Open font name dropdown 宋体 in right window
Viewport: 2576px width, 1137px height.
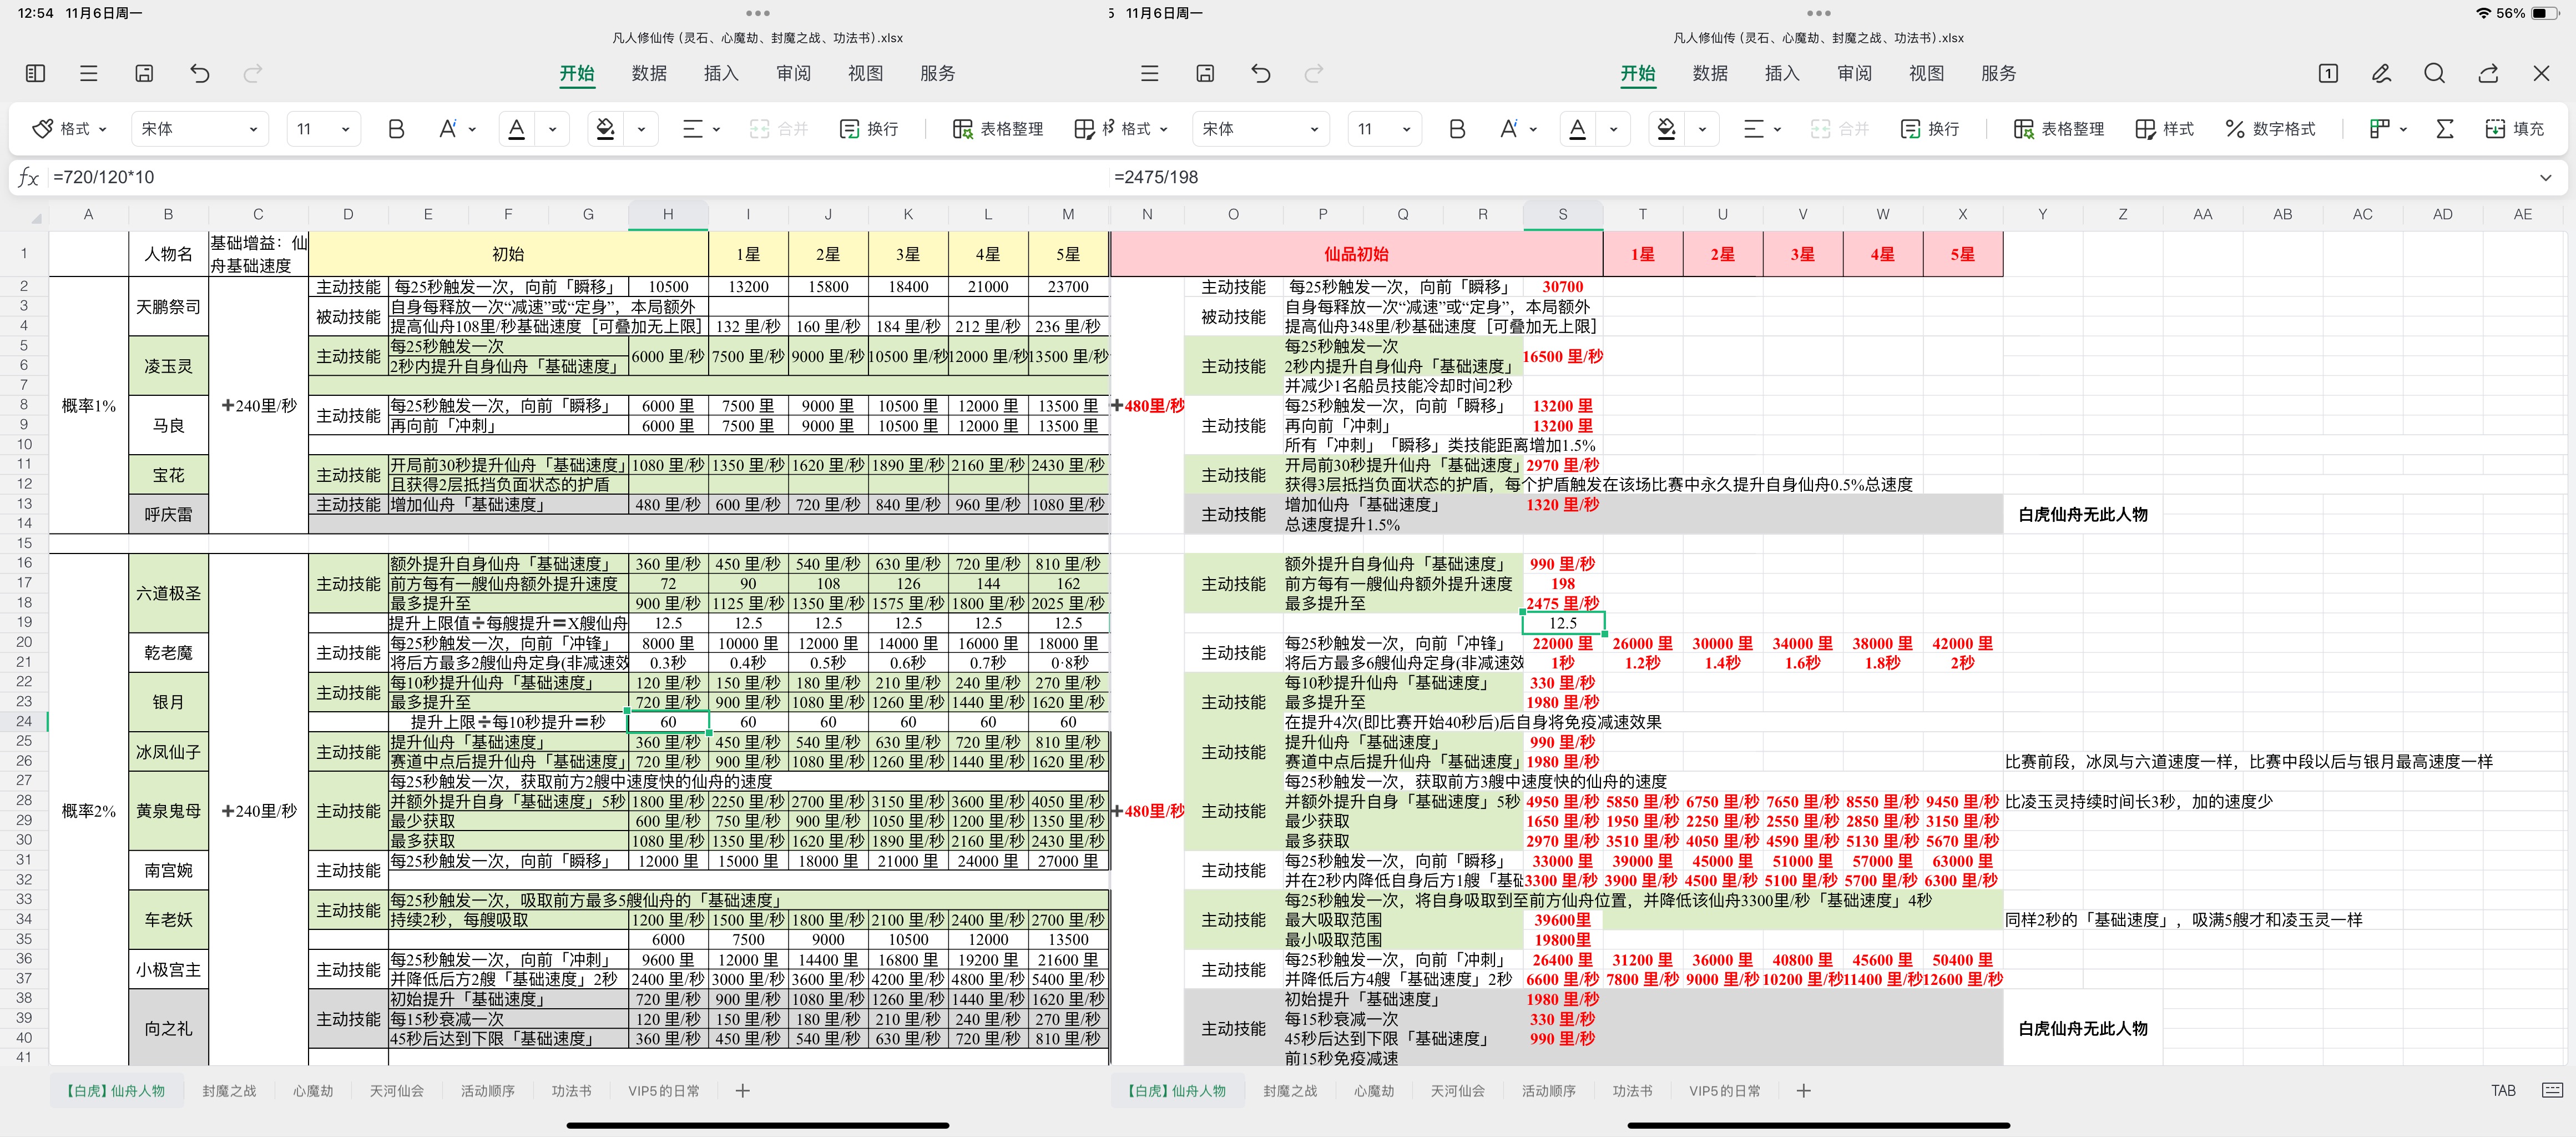(x=1260, y=129)
